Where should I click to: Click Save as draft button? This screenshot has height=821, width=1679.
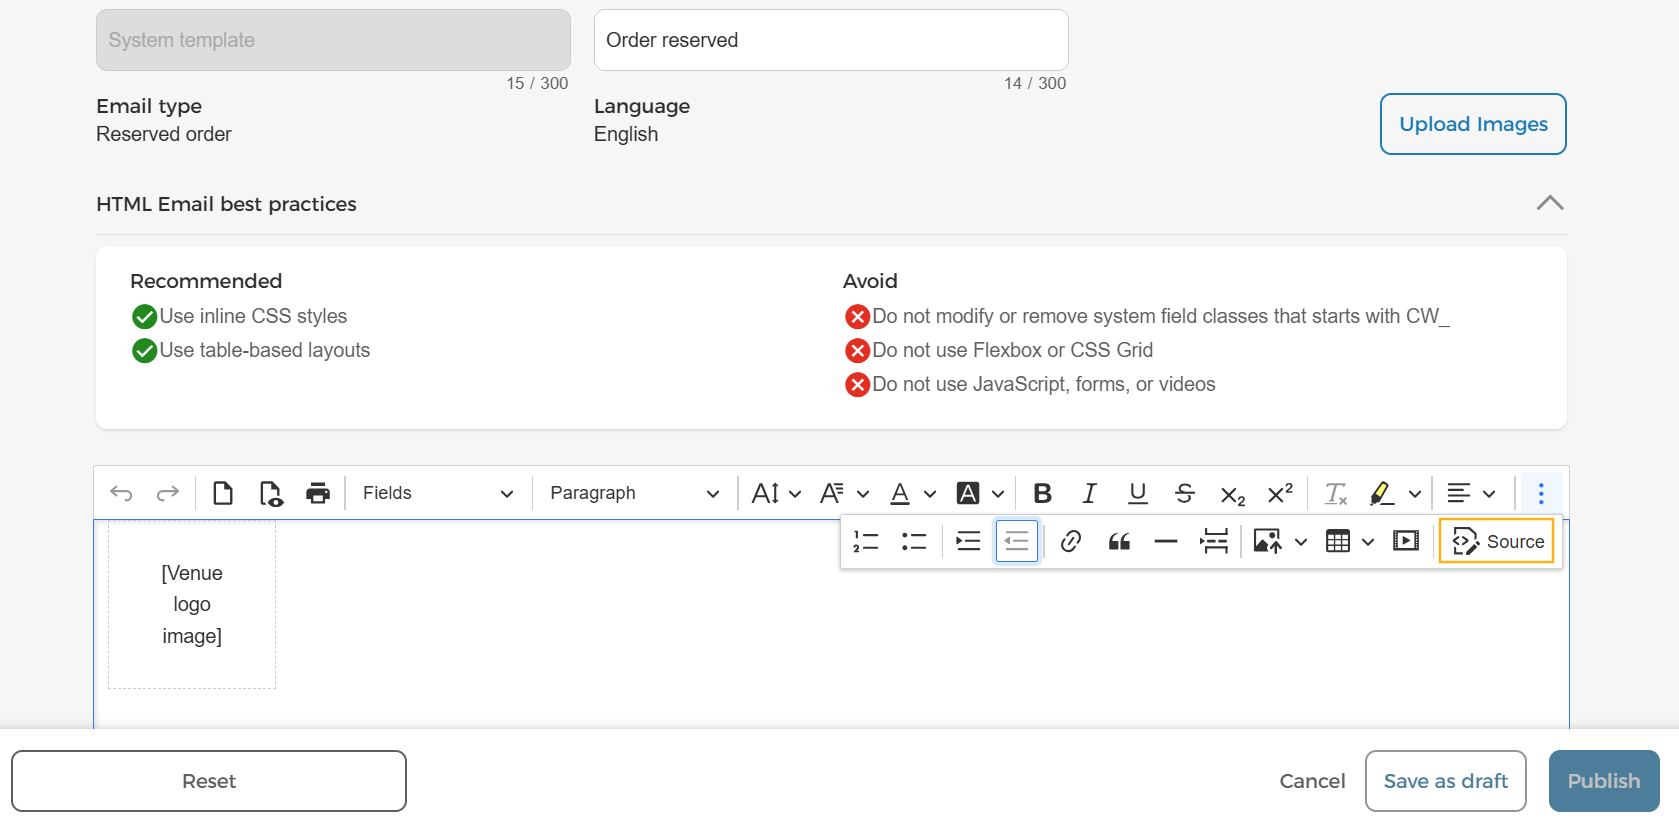tap(1445, 781)
